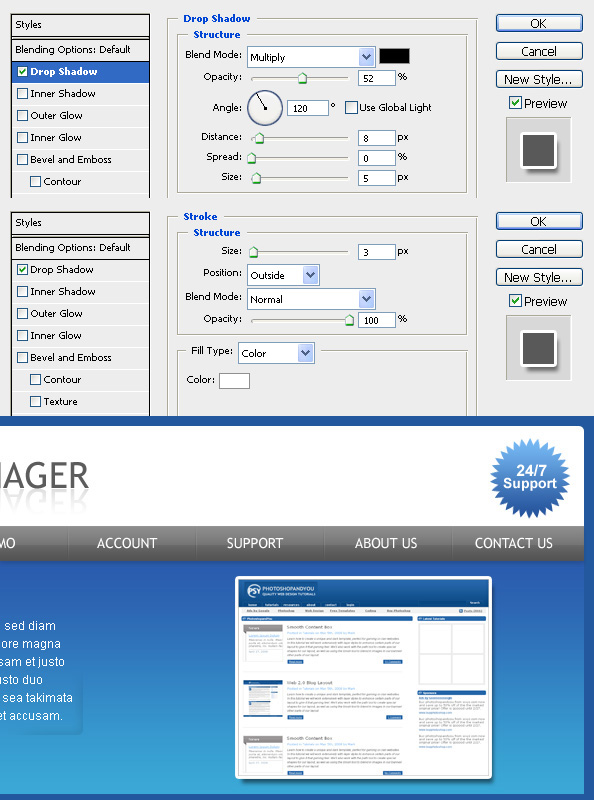
Task: Open the CONTACT US navigation item
Action: (514, 543)
